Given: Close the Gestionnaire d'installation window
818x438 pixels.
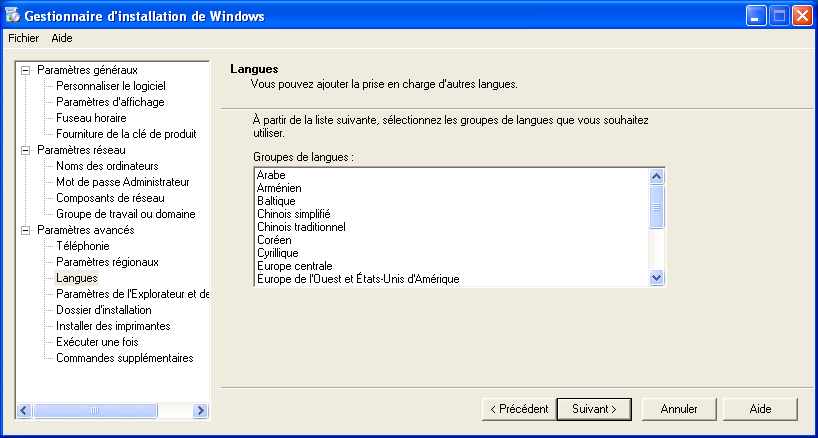Looking at the screenshot, I should 802,16.
